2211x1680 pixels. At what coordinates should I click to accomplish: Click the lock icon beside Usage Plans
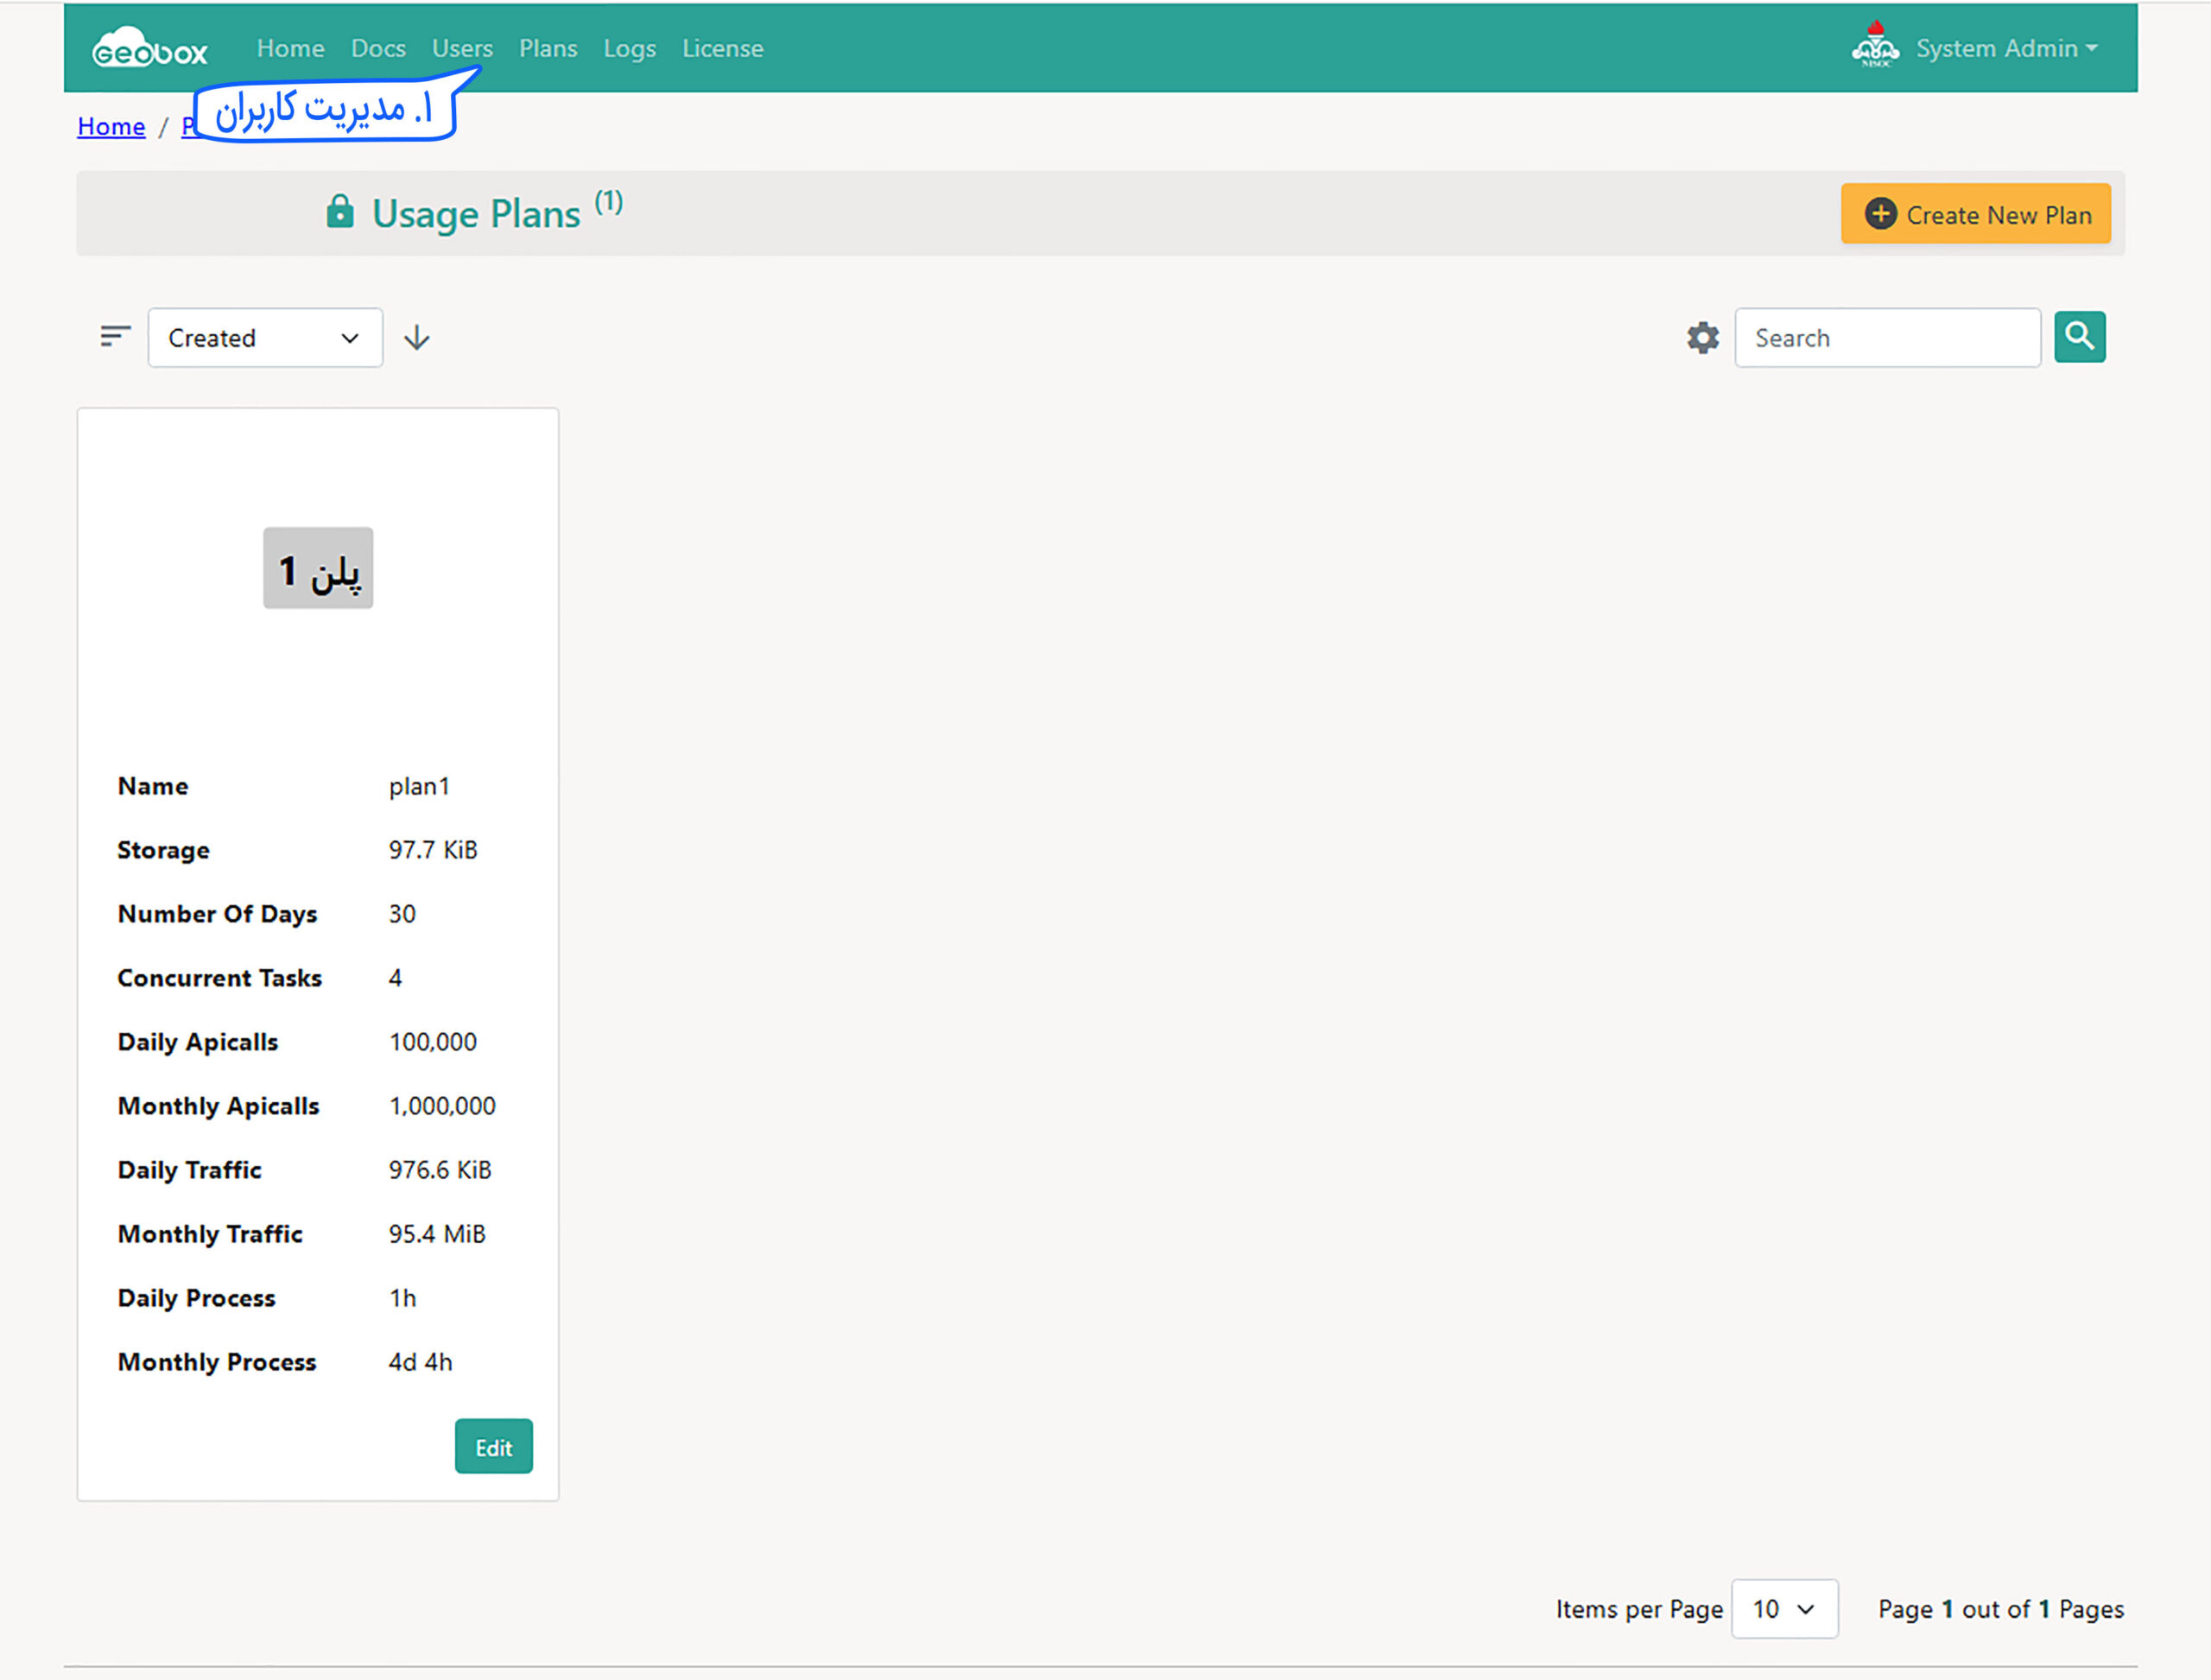click(340, 212)
